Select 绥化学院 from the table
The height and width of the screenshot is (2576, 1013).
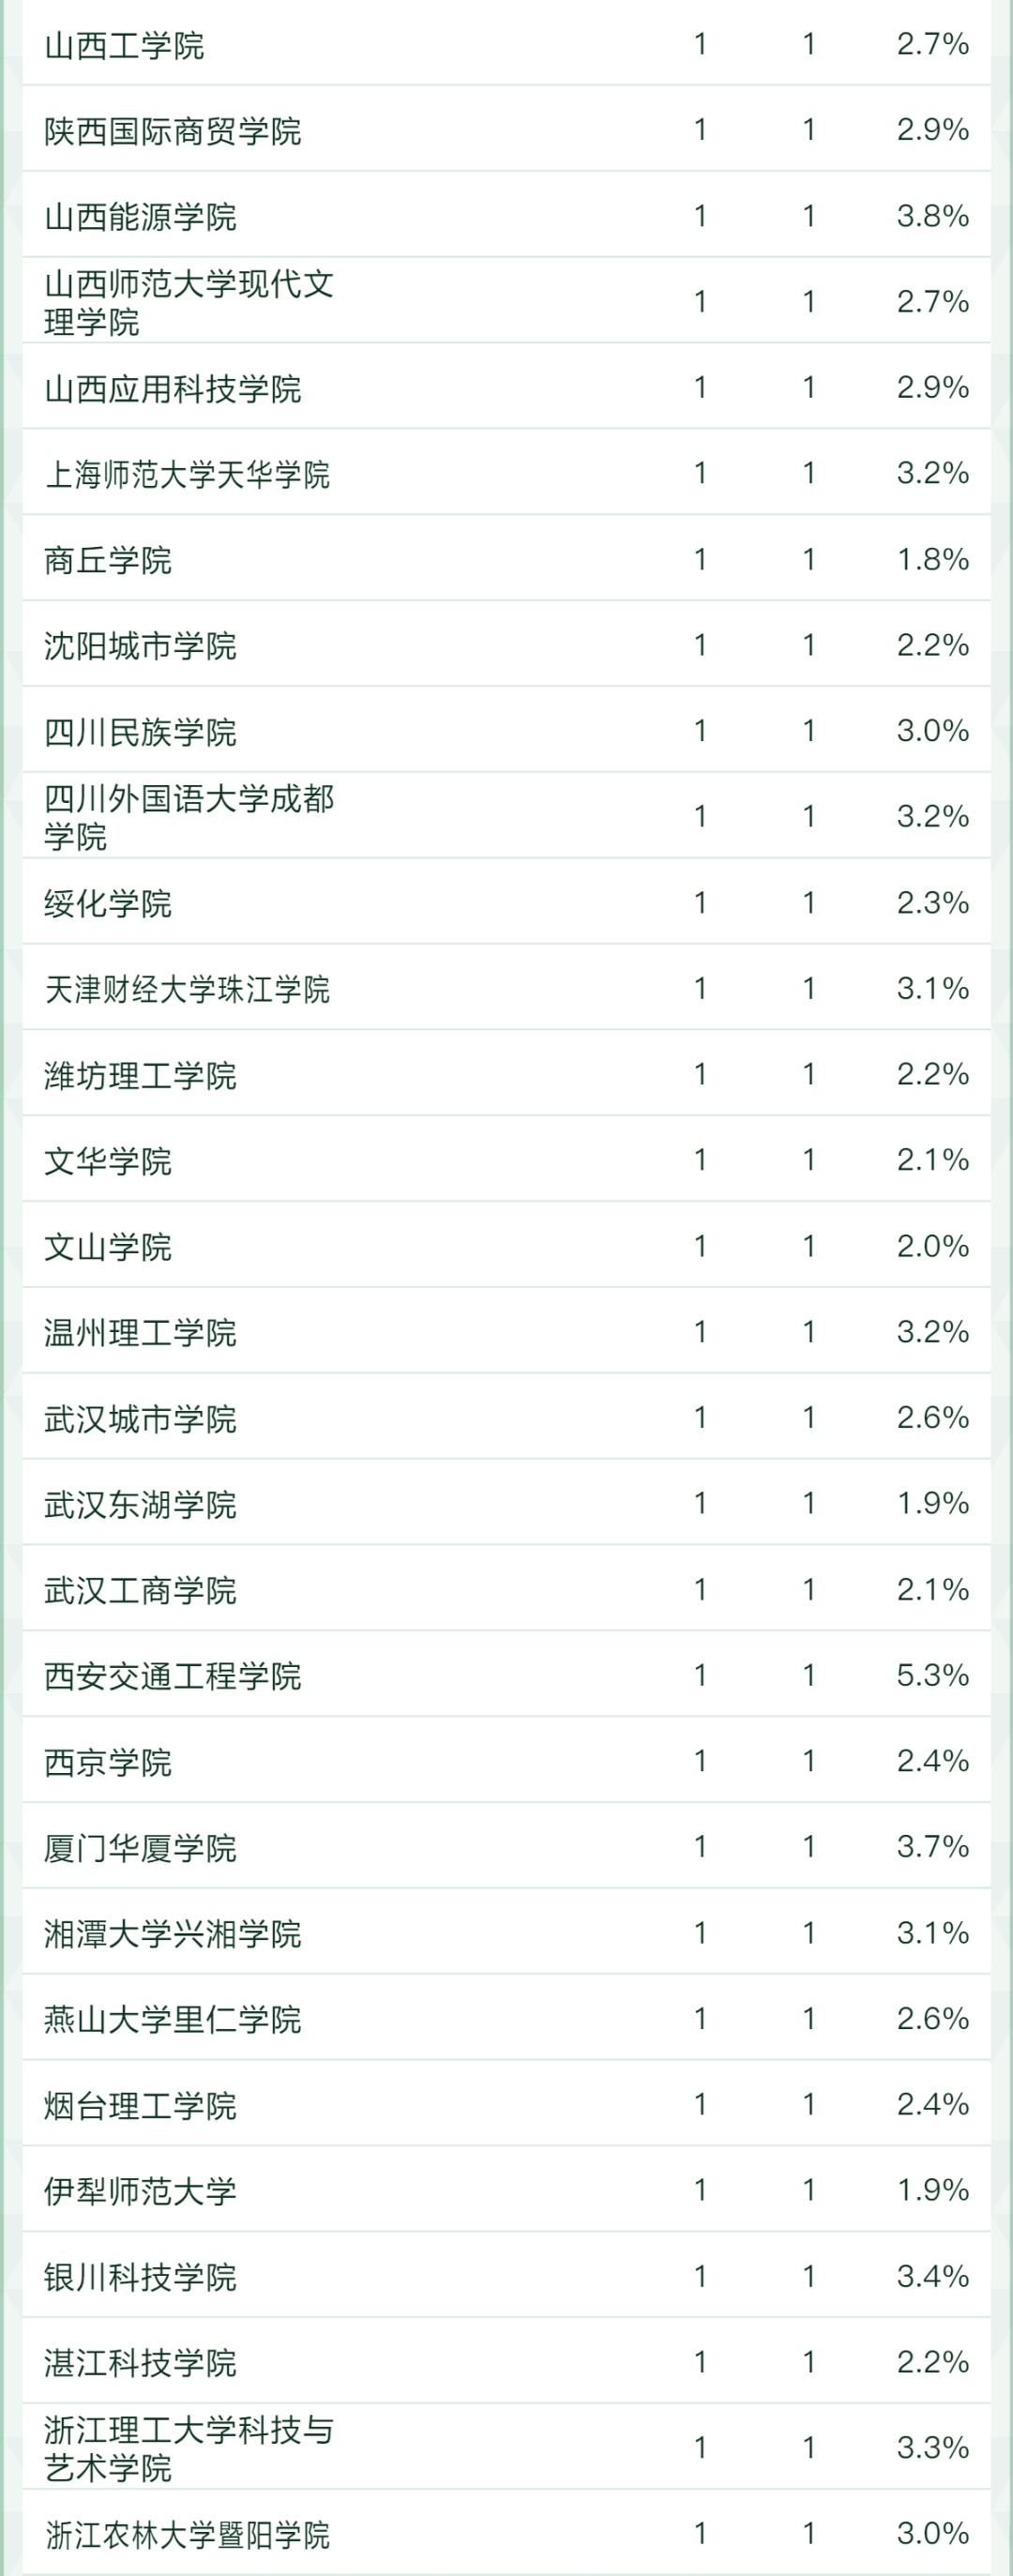[x=108, y=903]
